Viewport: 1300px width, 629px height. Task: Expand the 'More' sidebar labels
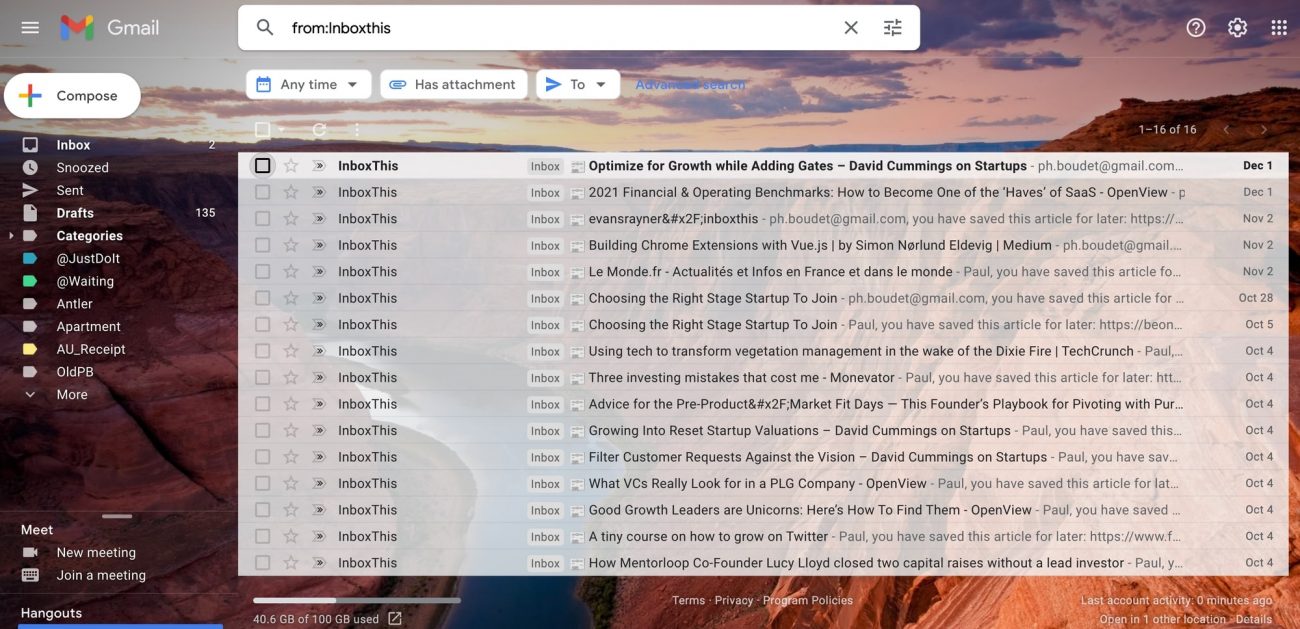click(72, 395)
